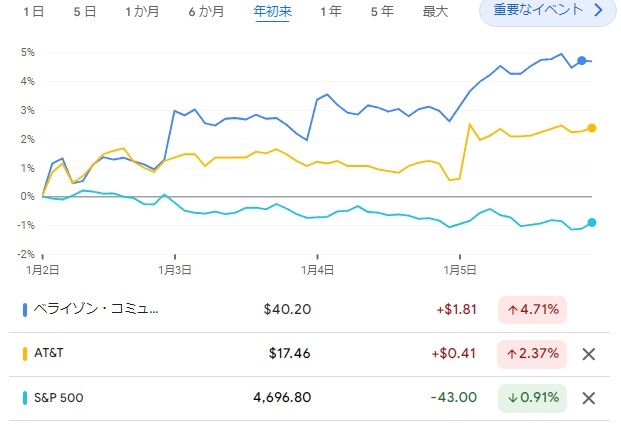Viewport: 621px width, 428px height.
Task: Open the AT&T stock row name
Action: coord(49,353)
